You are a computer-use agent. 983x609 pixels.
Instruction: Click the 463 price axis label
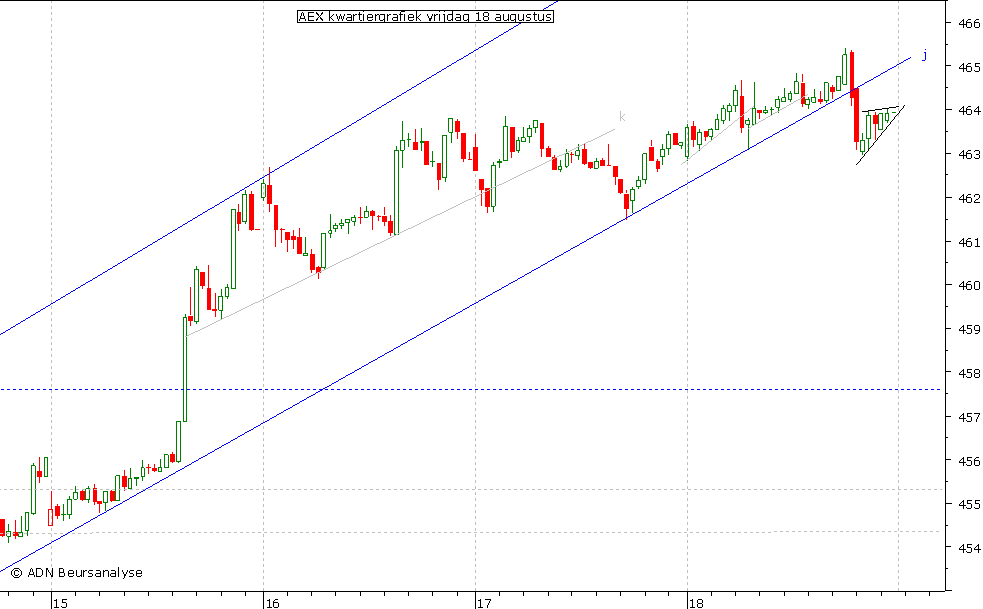pyautogui.click(x=969, y=154)
